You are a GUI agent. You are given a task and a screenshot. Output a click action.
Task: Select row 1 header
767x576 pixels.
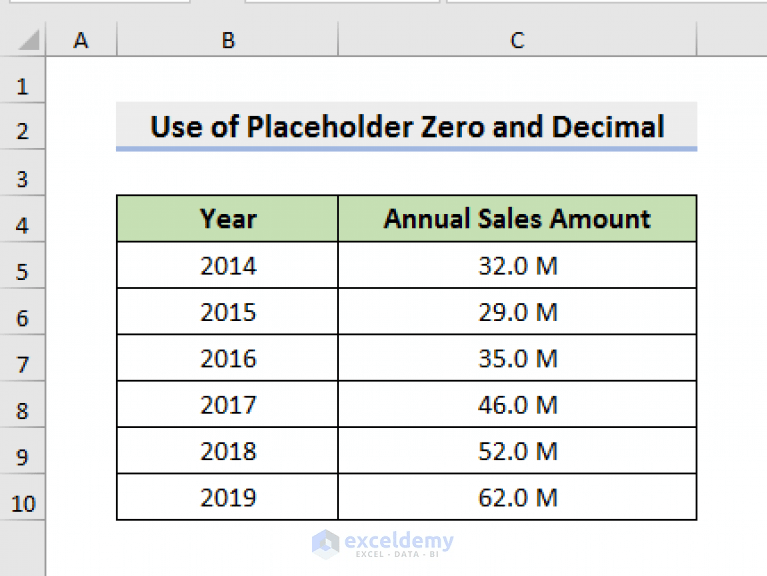(23, 80)
